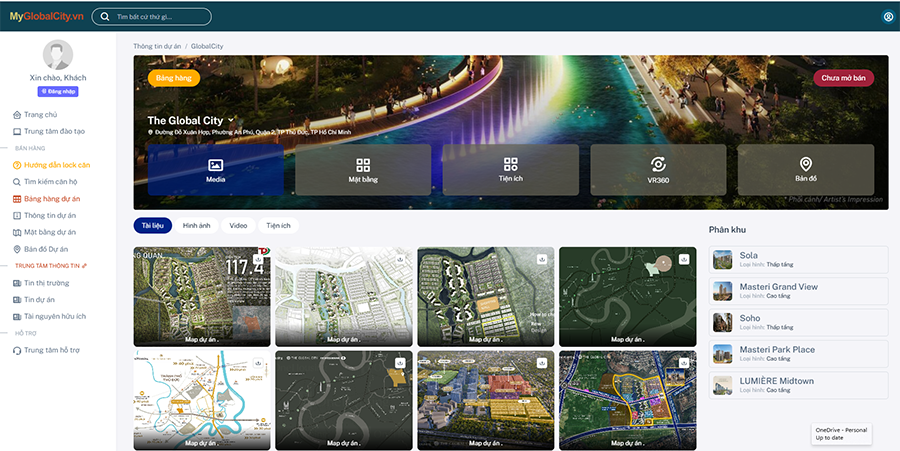Click the Tiện ích amenities tile
900x451 pixels.
tap(510, 169)
